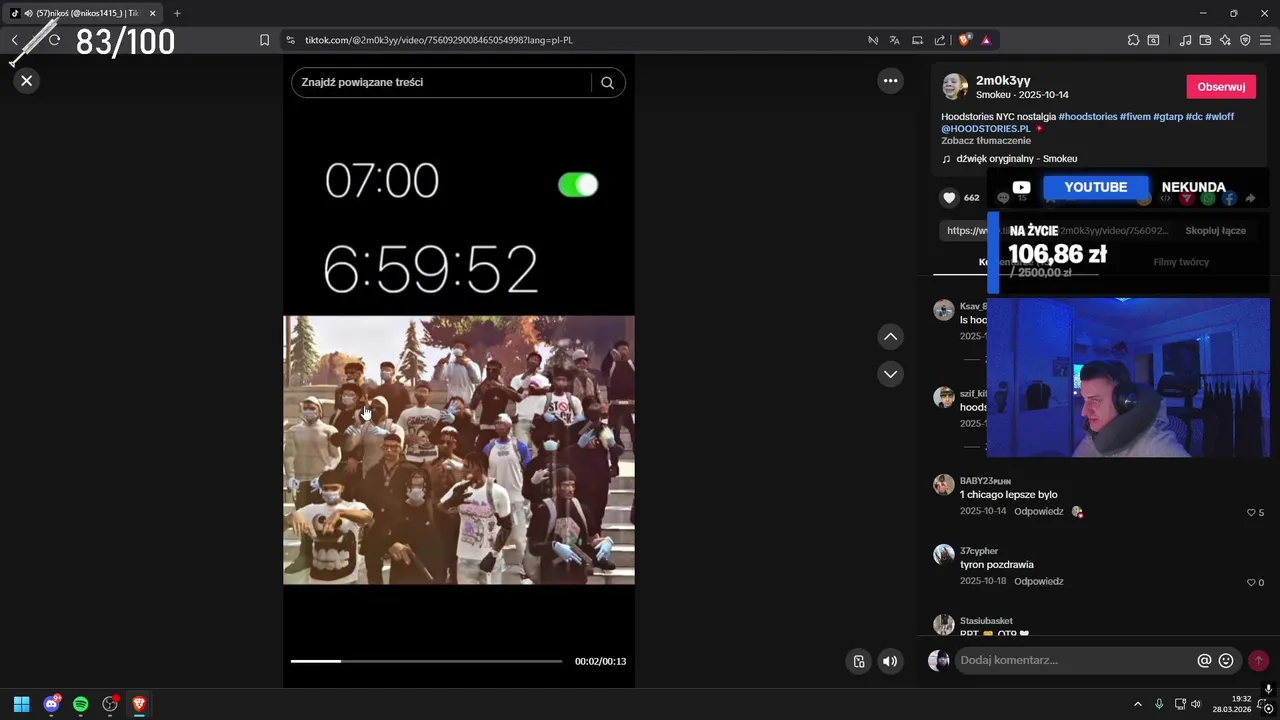This screenshot has width=1280, height=720.
Task: Open a new browser tab
Action: click(177, 13)
